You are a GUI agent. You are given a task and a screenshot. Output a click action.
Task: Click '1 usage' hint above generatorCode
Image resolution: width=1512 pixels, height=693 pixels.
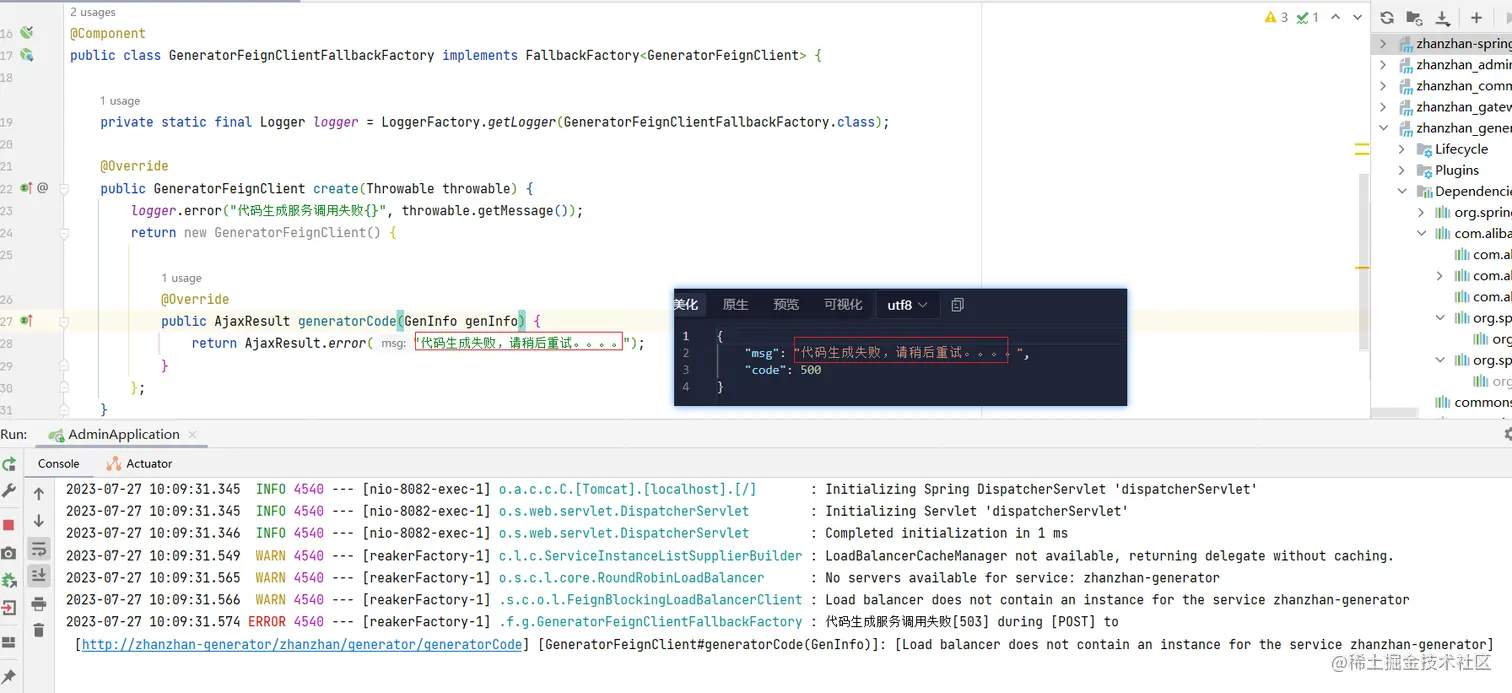[181, 278]
